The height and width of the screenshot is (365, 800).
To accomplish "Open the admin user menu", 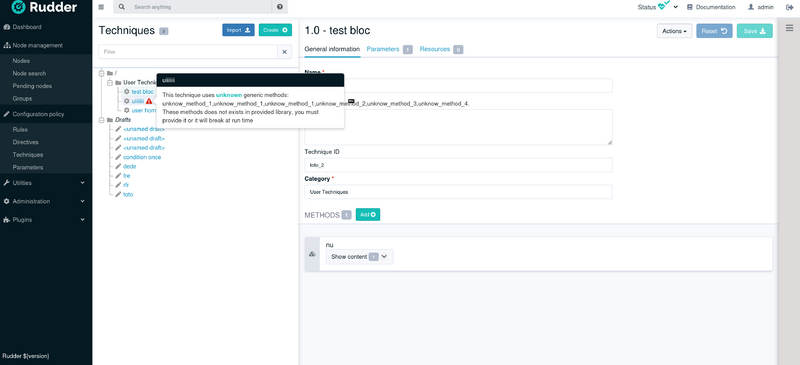I will 761,7.
